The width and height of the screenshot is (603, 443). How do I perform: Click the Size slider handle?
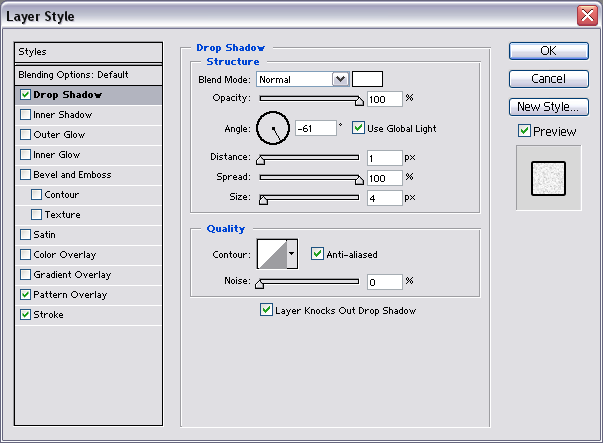[263, 200]
